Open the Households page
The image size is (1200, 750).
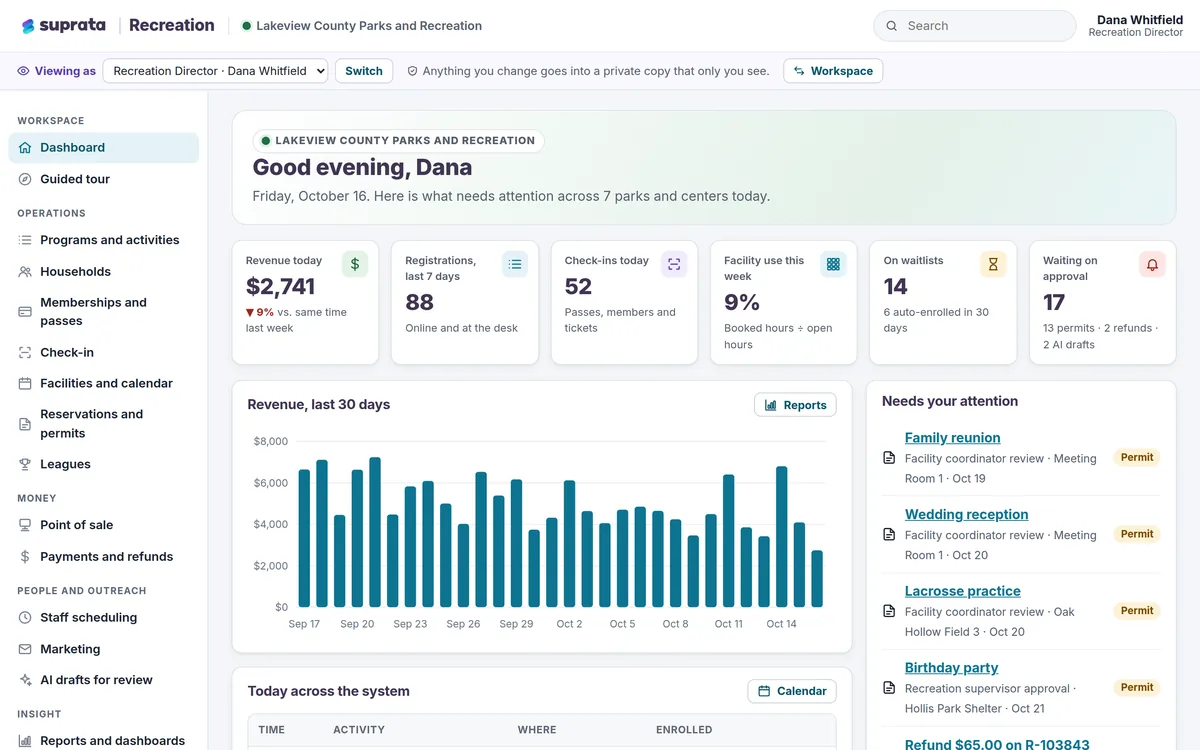[x=104, y=272]
